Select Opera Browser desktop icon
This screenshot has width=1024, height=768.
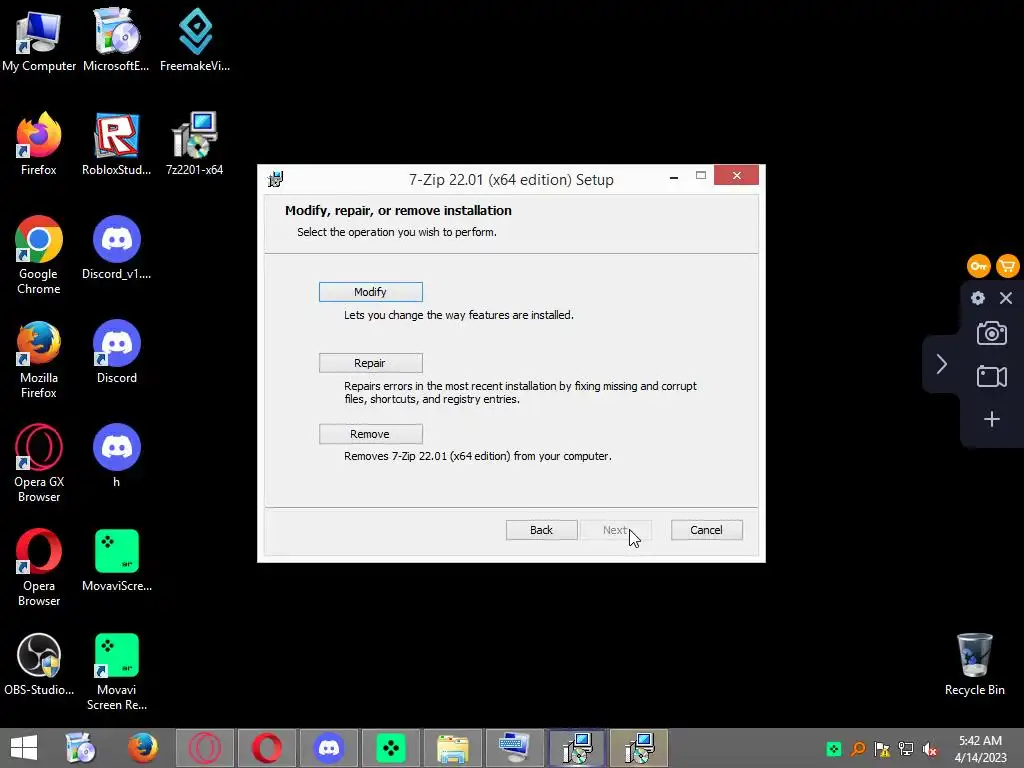point(39,567)
